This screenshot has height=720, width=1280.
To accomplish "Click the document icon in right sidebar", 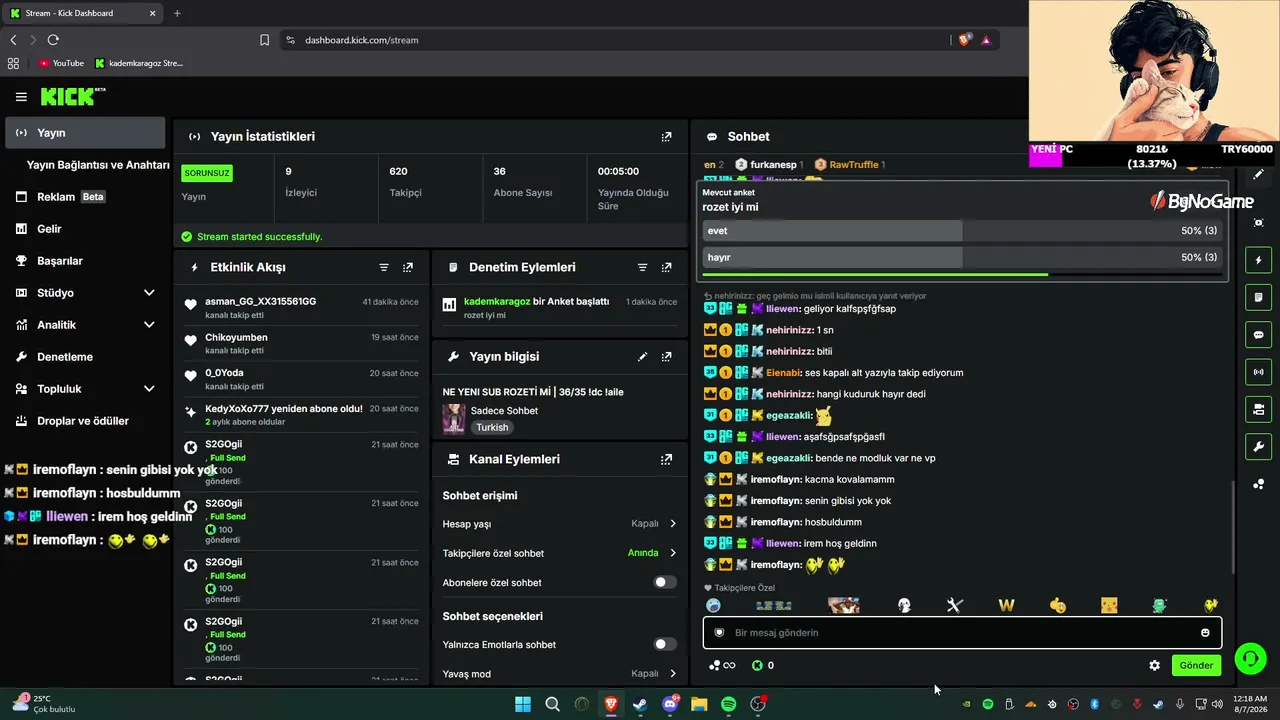I will [x=1259, y=297].
